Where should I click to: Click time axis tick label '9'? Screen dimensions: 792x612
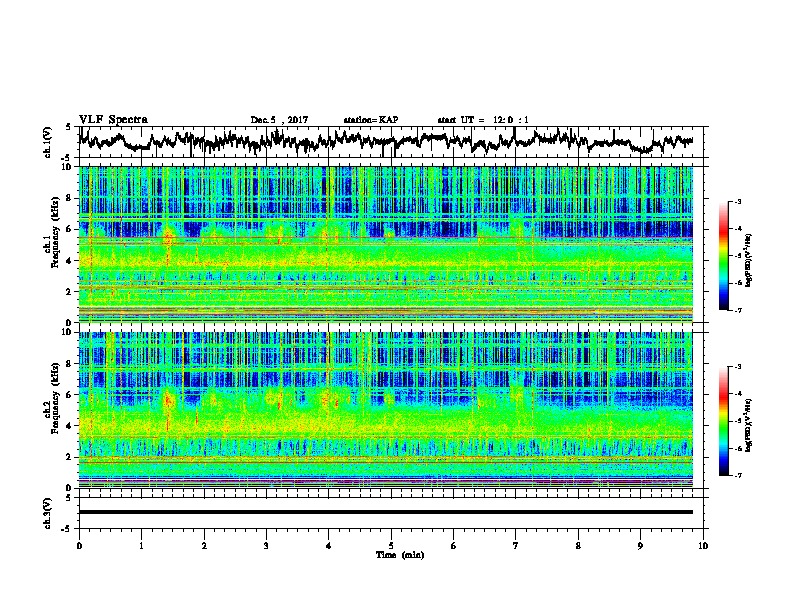(x=640, y=546)
